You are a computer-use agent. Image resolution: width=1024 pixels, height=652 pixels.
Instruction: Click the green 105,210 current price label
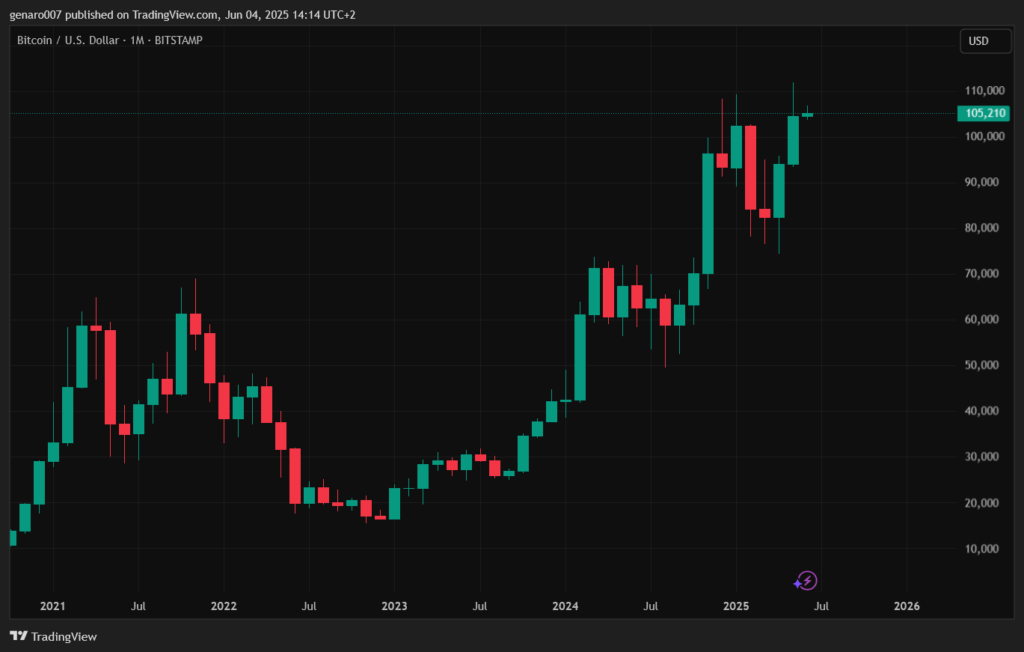985,113
